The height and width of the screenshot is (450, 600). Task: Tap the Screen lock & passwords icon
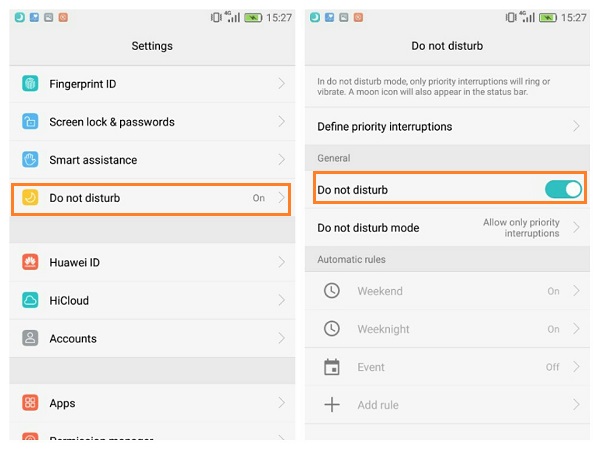click(x=30, y=122)
